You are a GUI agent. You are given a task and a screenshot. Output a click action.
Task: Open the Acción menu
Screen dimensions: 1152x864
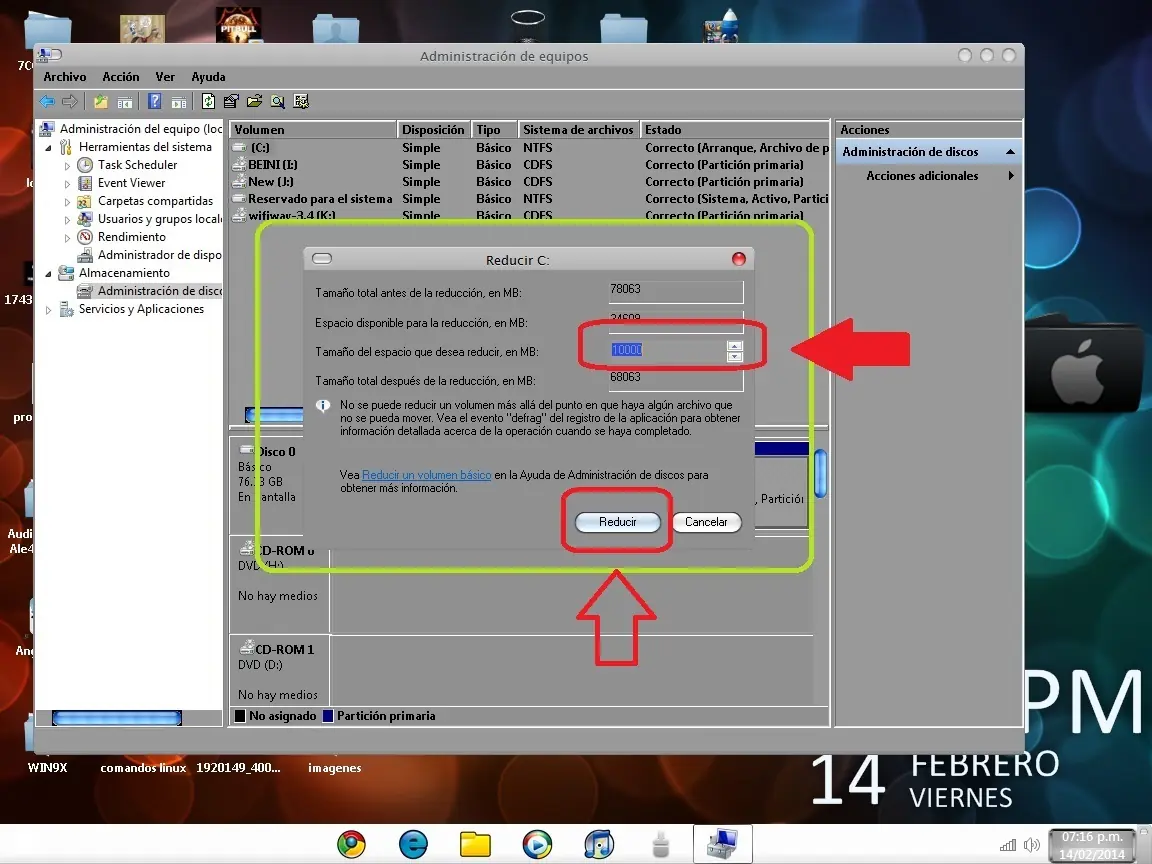120,76
